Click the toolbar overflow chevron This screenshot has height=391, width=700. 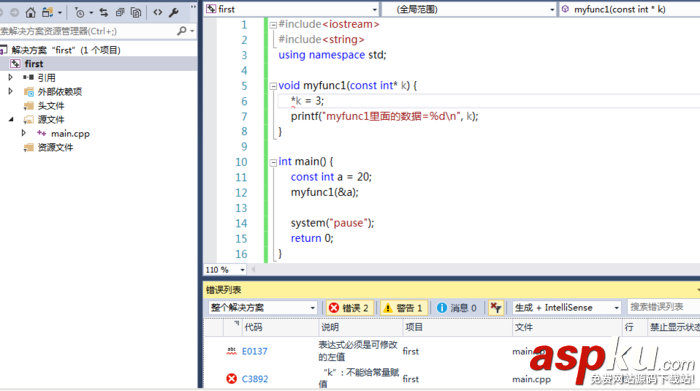193,8
